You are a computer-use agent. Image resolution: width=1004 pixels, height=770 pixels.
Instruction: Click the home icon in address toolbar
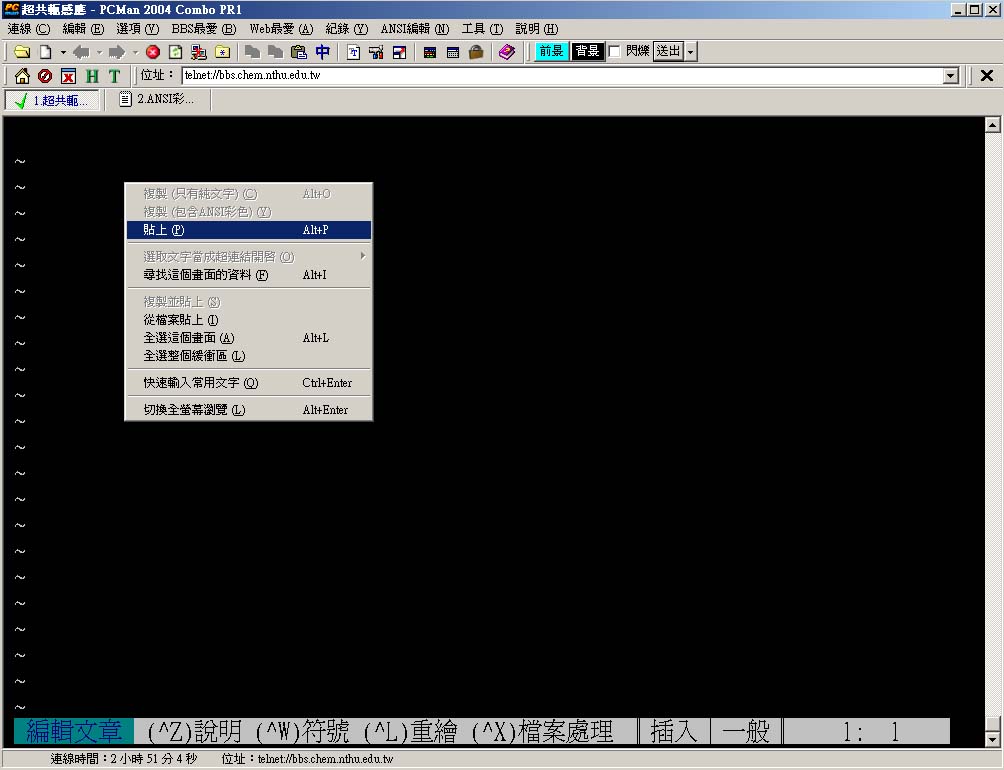coord(22,76)
